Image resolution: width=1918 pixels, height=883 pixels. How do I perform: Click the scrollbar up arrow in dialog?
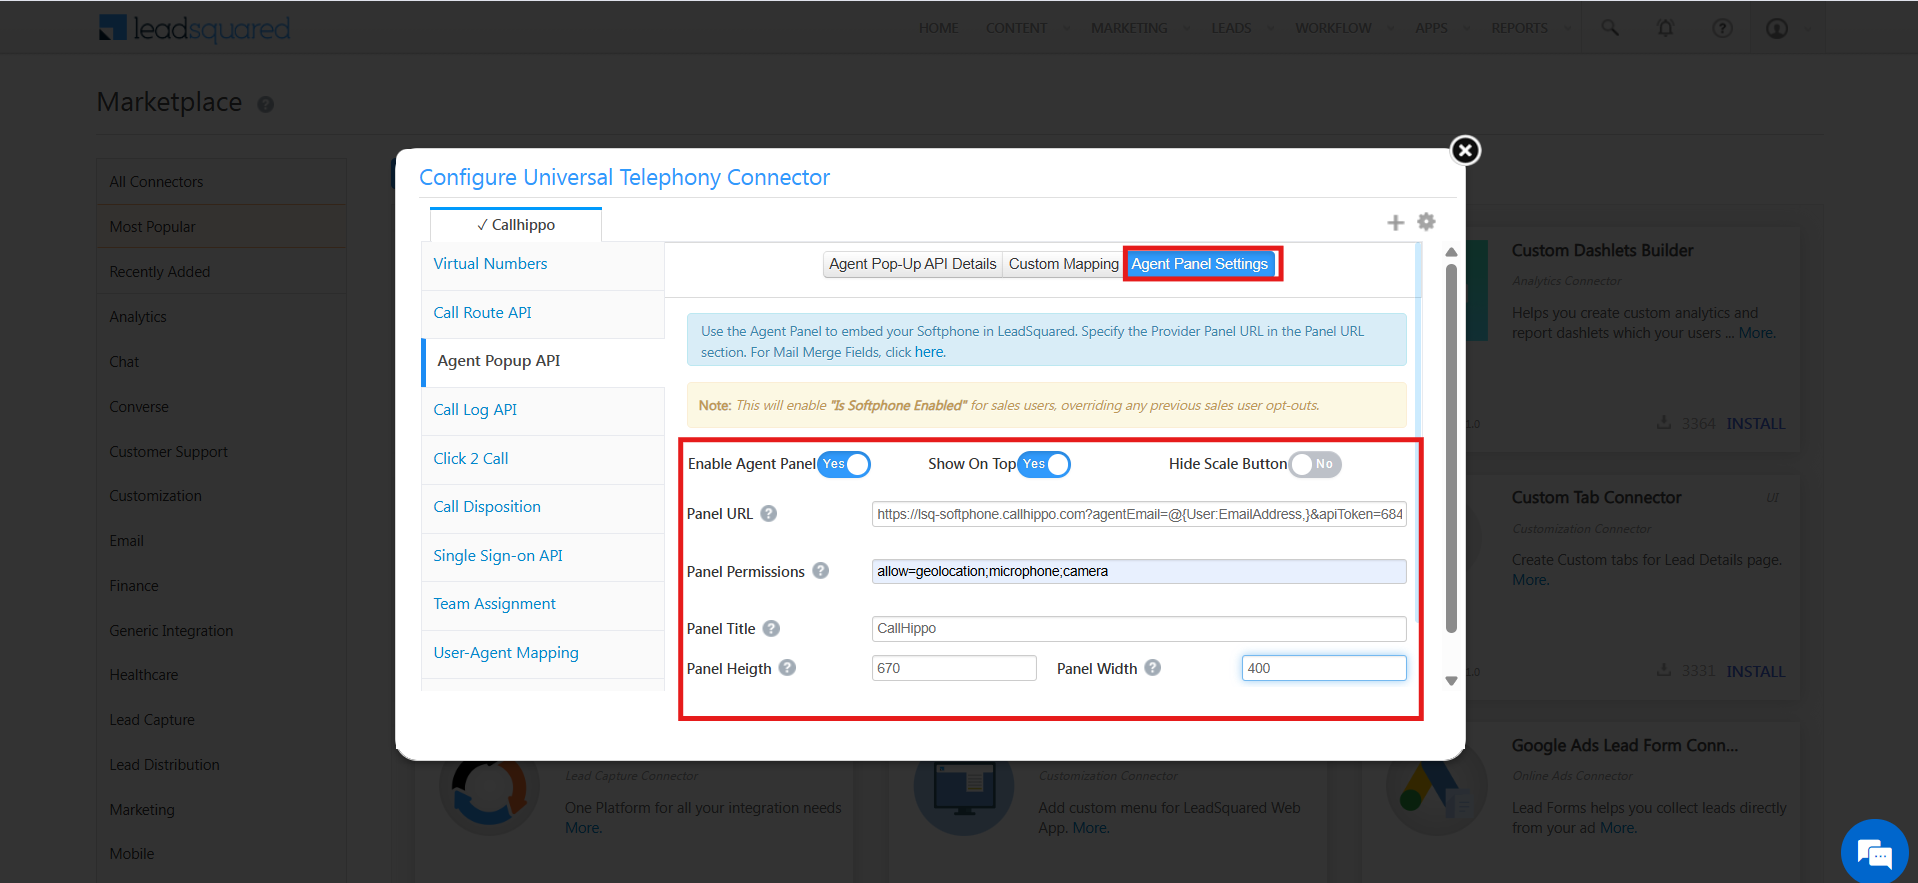[1451, 252]
